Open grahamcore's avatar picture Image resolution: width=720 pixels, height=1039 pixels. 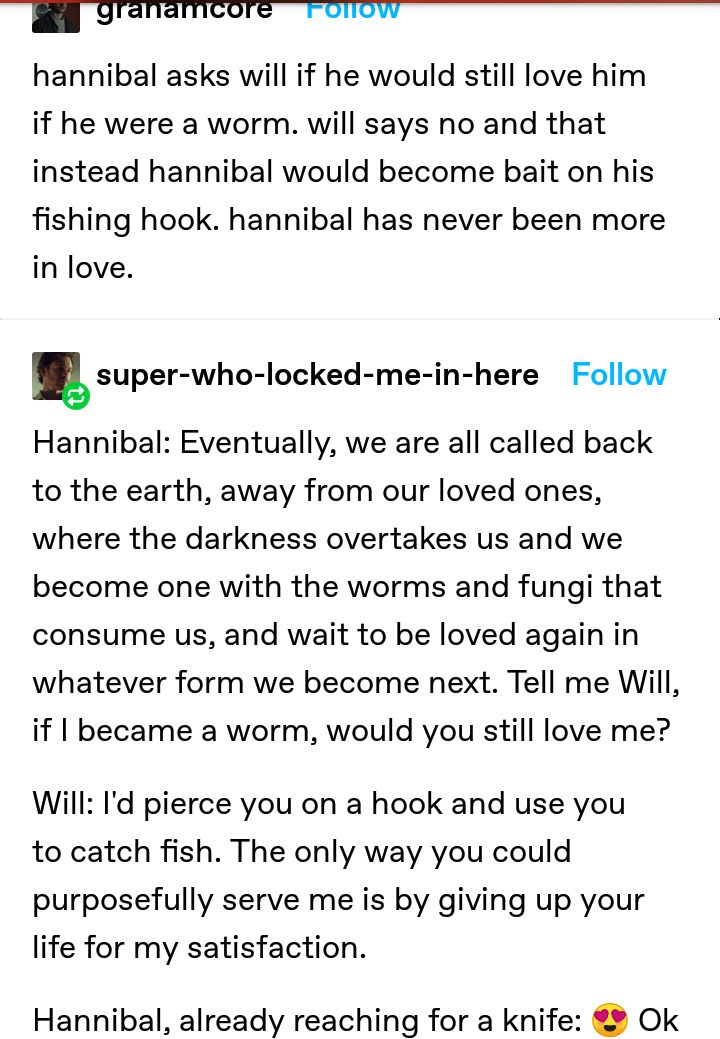coord(56,16)
